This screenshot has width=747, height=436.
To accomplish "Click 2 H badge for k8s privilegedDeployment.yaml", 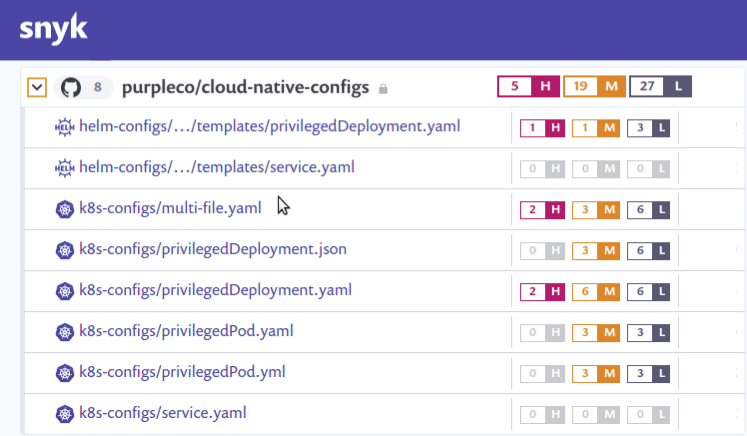I will pyautogui.click(x=542, y=292).
